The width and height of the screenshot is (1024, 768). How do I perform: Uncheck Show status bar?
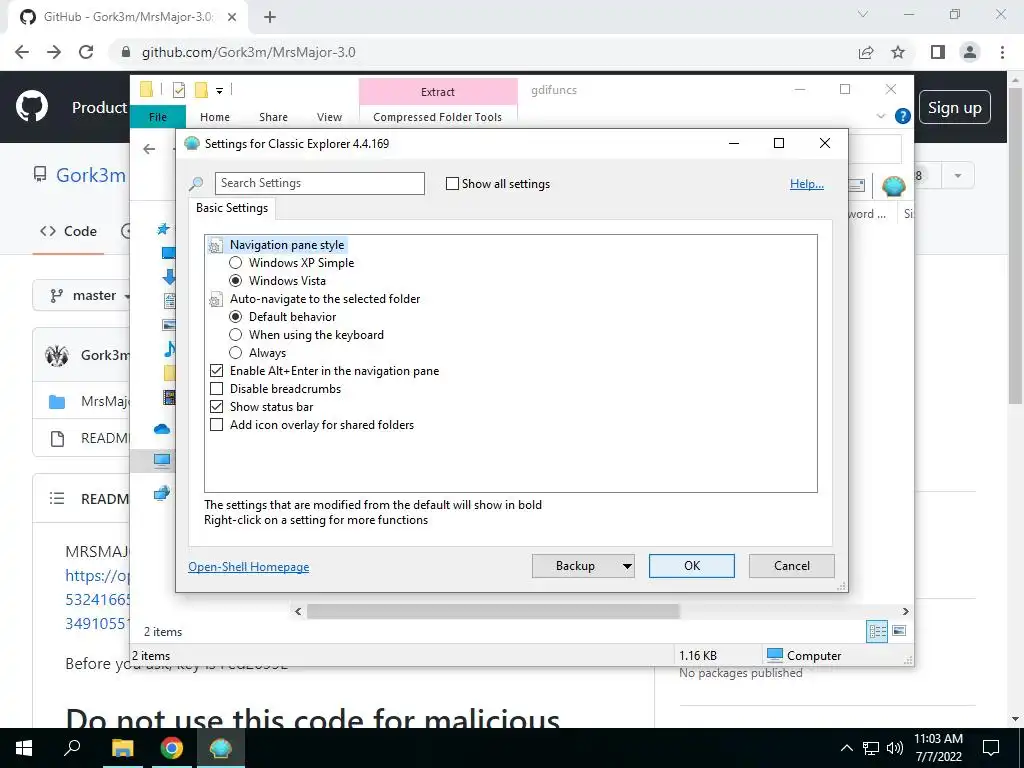tap(217, 407)
